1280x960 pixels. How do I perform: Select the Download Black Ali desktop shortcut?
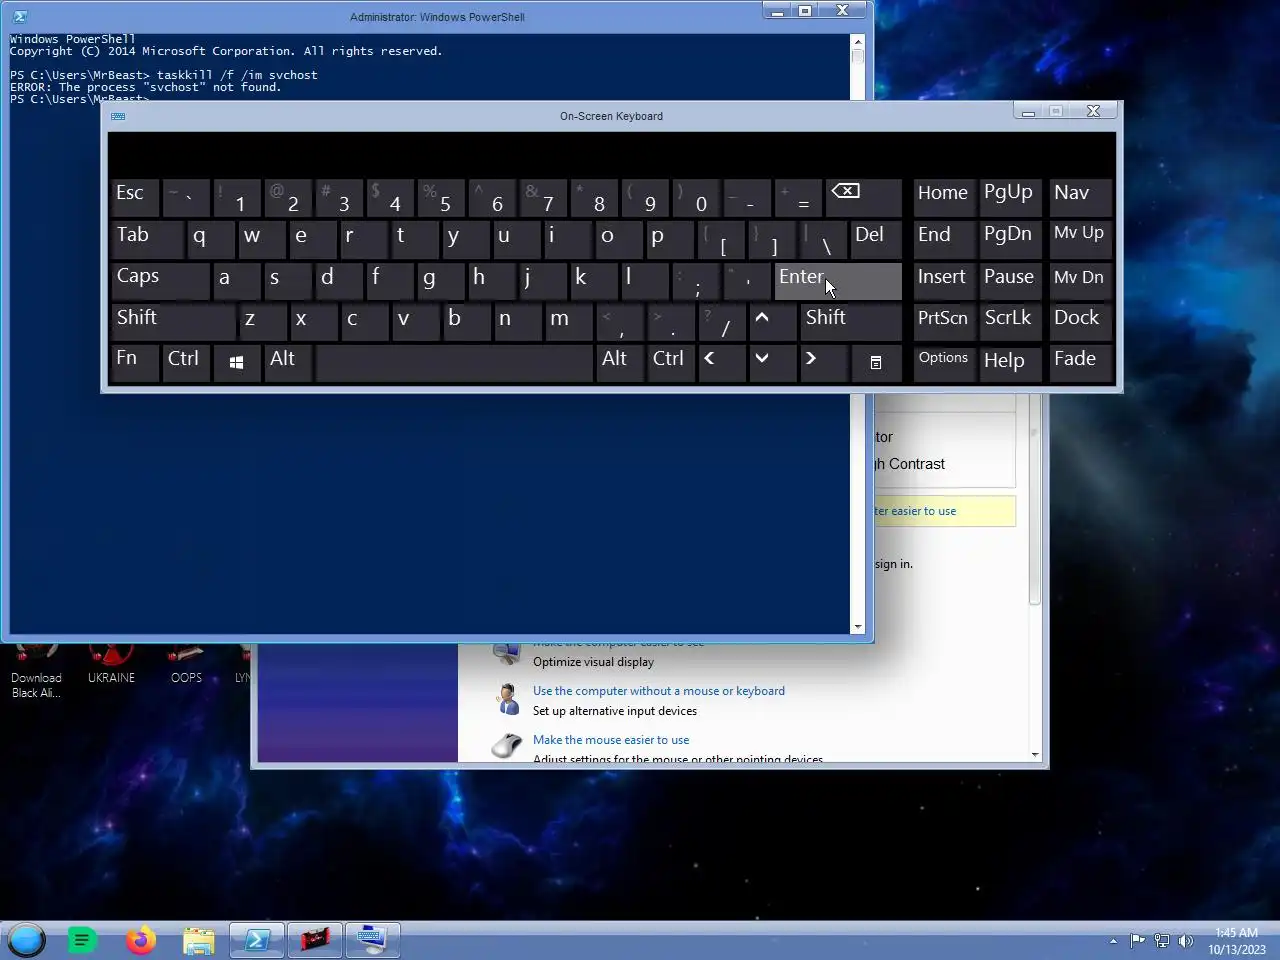coord(36,672)
